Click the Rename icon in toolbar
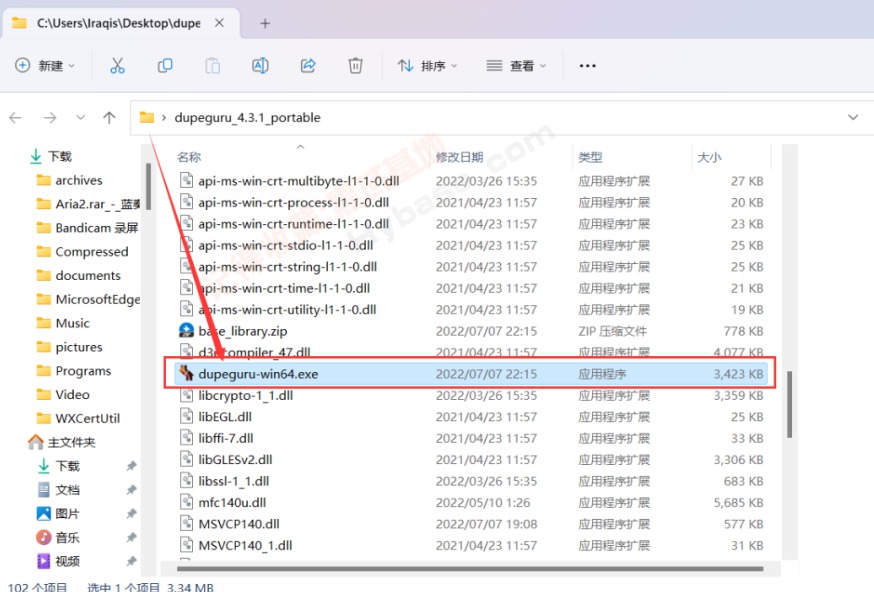Screen dimensions: 874x592 (x=260, y=66)
